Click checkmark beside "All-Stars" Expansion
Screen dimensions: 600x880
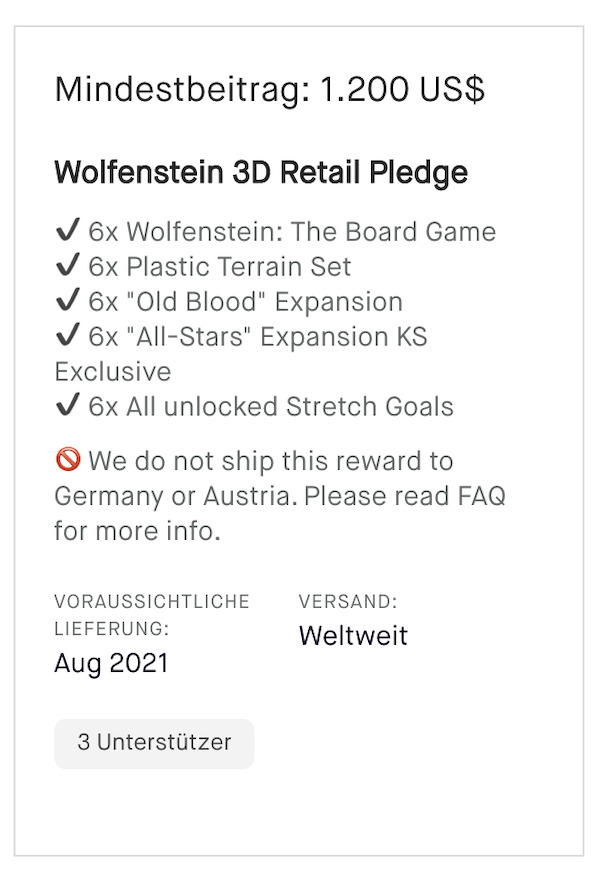[68, 335]
